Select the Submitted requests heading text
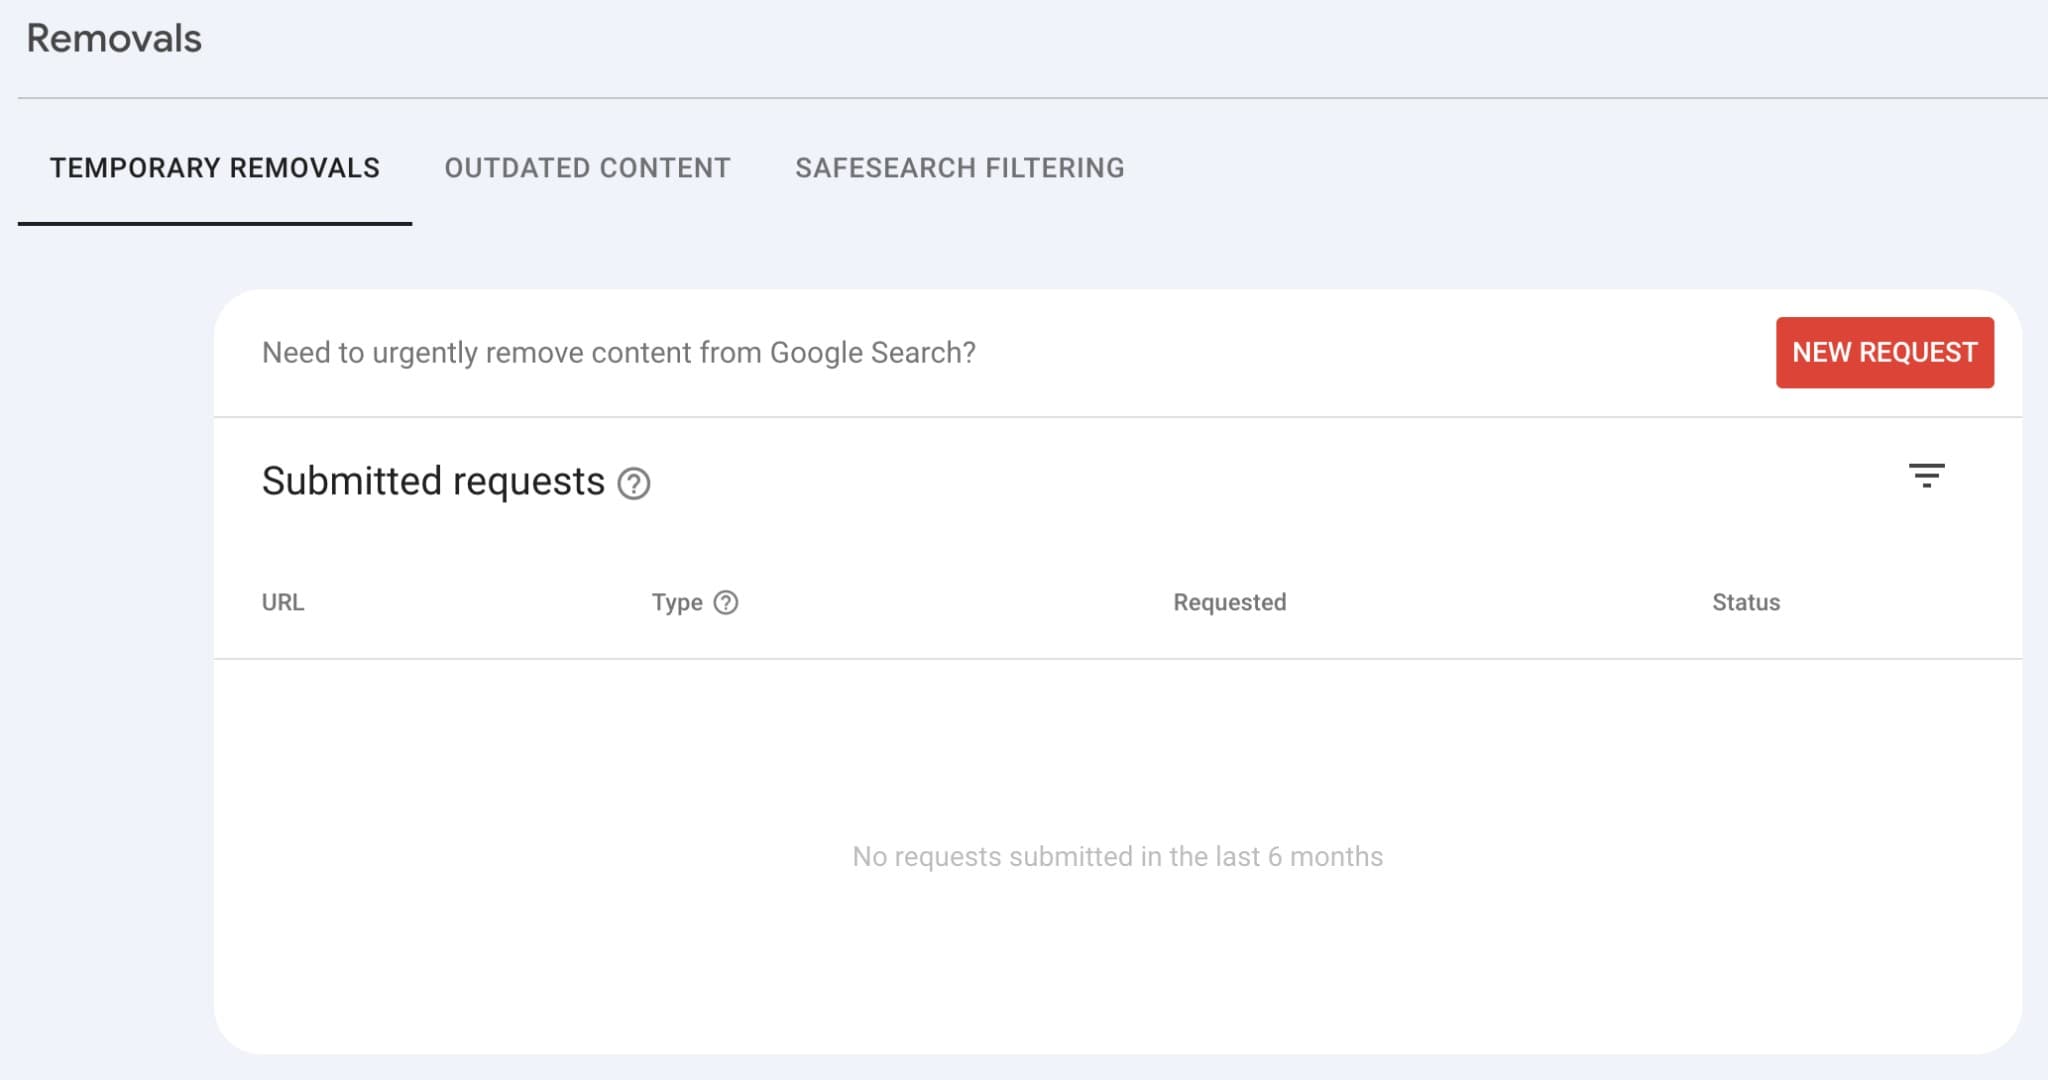 [434, 481]
